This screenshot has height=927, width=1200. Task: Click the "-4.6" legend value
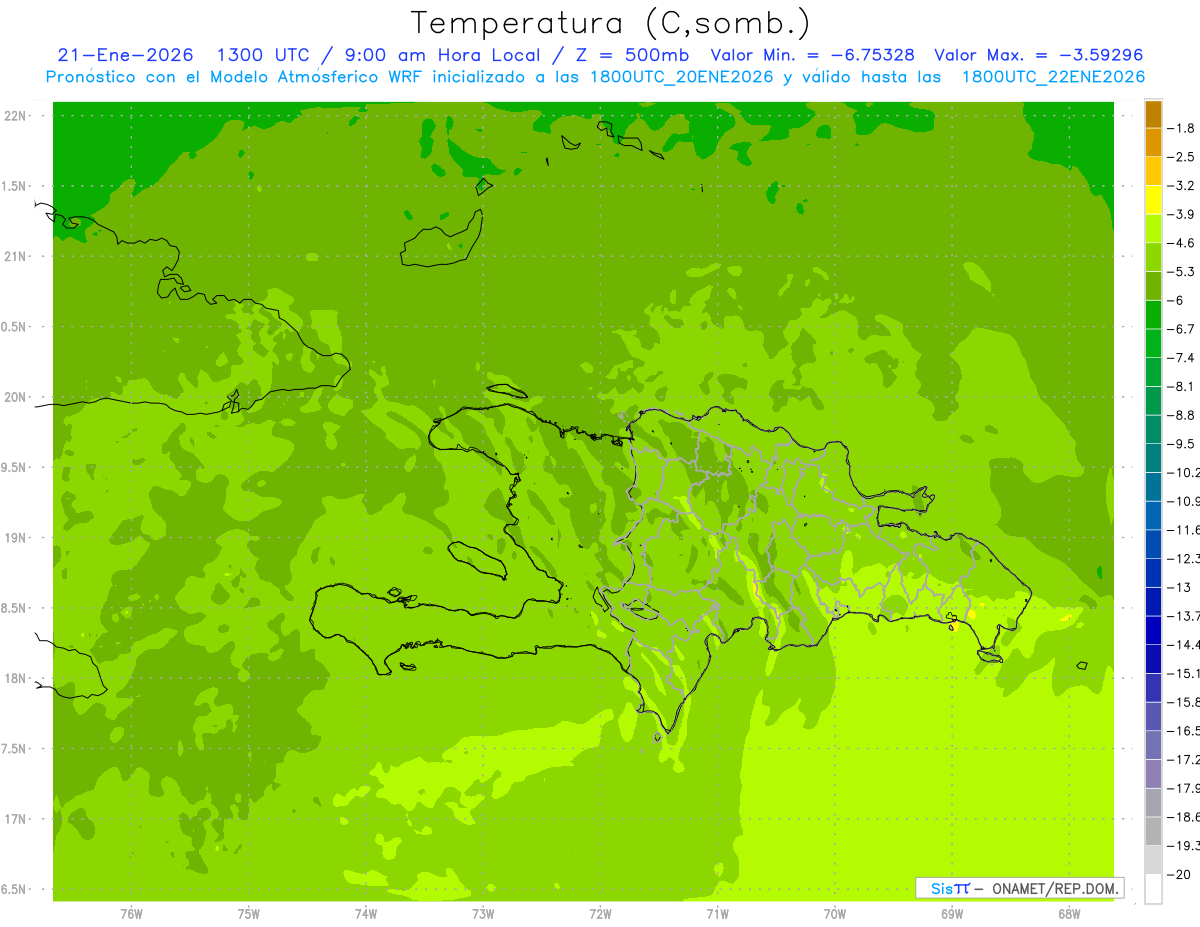point(1181,243)
